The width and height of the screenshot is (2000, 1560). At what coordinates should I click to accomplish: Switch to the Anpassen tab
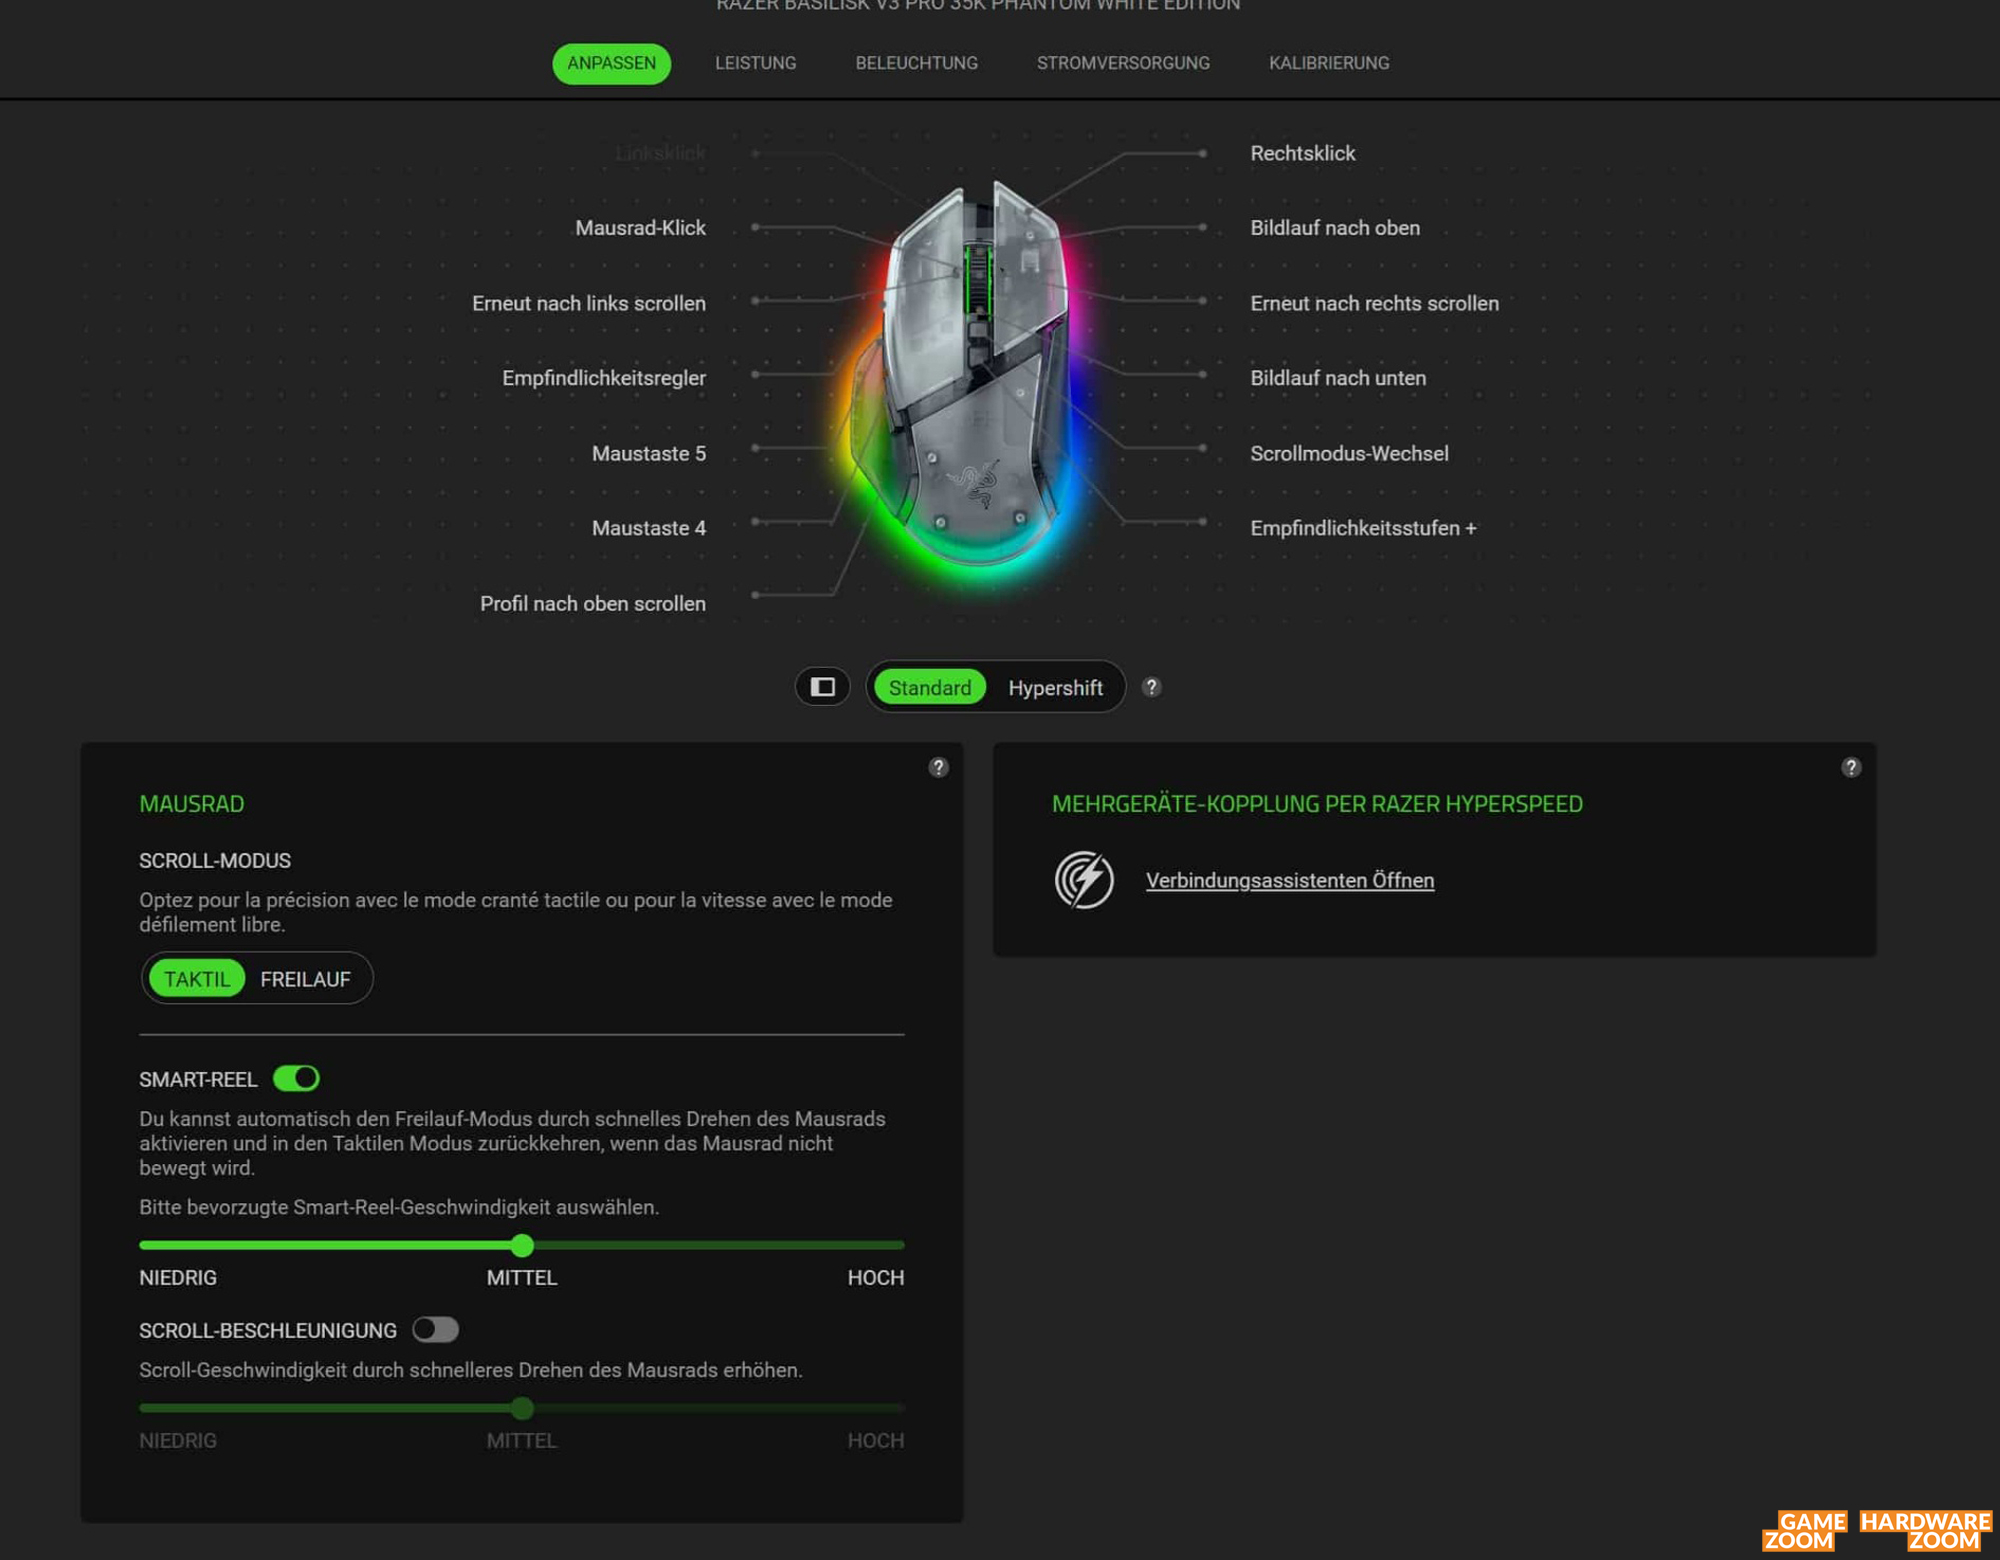[611, 63]
